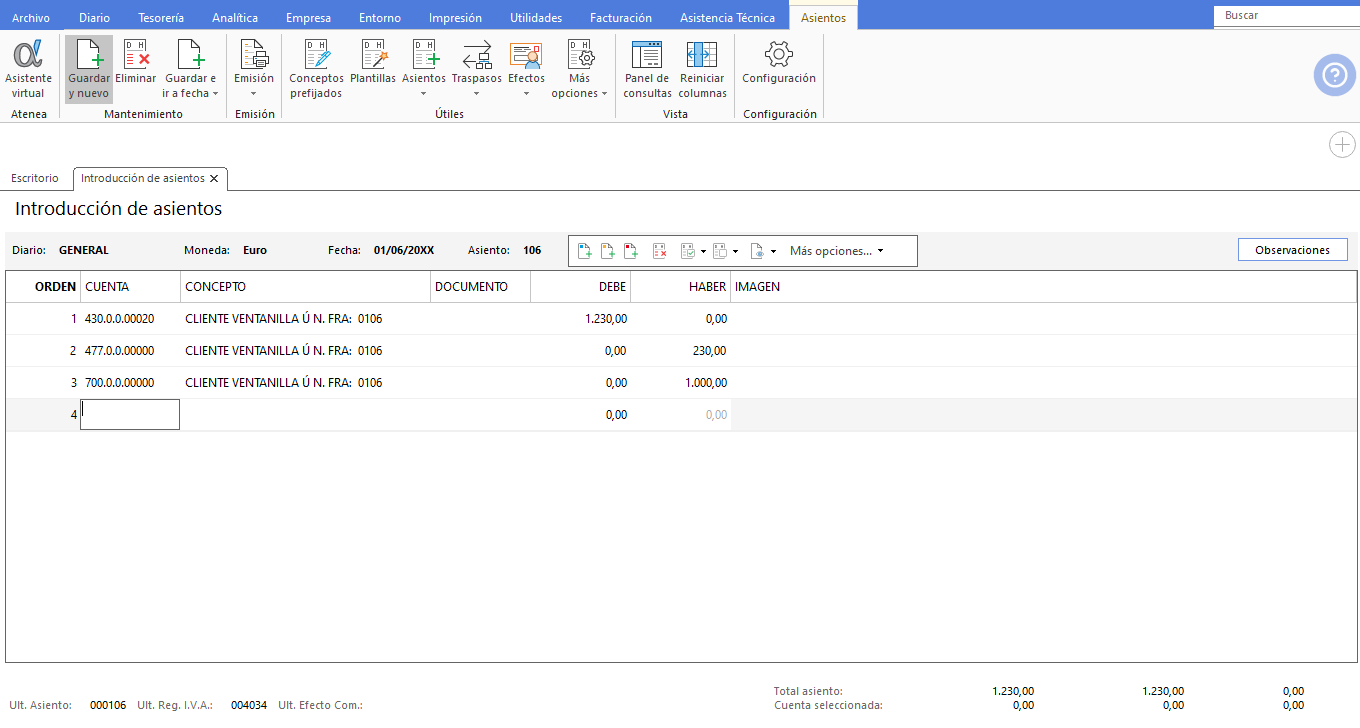Click the checkmark entry mini-toolbar icon

pyautogui.click(x=688, y=251)
